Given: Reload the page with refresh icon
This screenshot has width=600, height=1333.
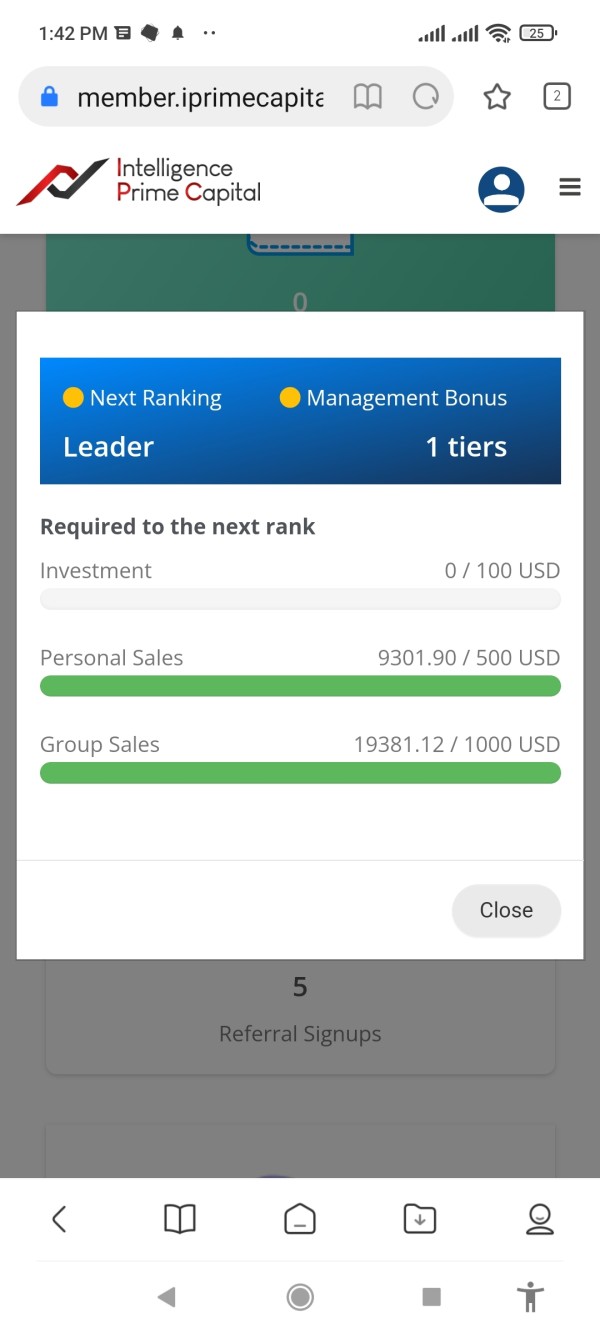Looking at the screenshot, I should point(426,97).
